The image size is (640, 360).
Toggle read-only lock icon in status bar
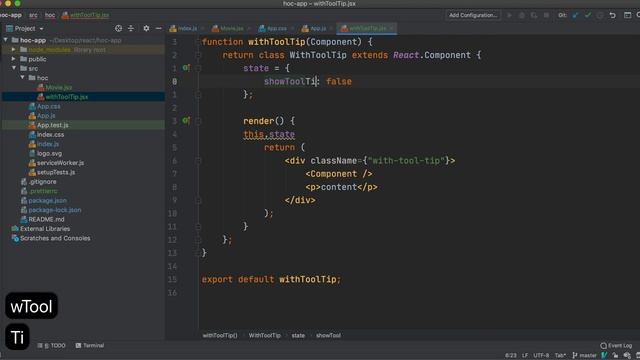tap(615, 355)
